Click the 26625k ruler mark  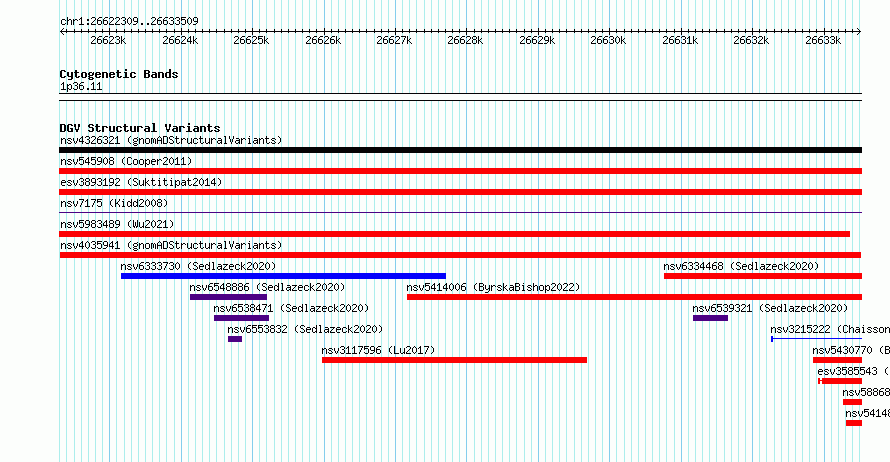[x=251, y=40]
